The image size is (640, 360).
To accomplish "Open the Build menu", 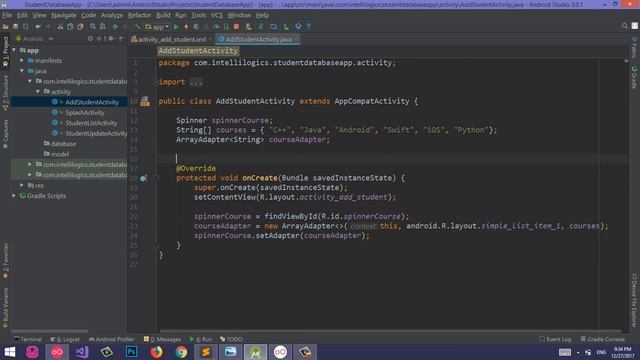I will click(x=163, y=15).
